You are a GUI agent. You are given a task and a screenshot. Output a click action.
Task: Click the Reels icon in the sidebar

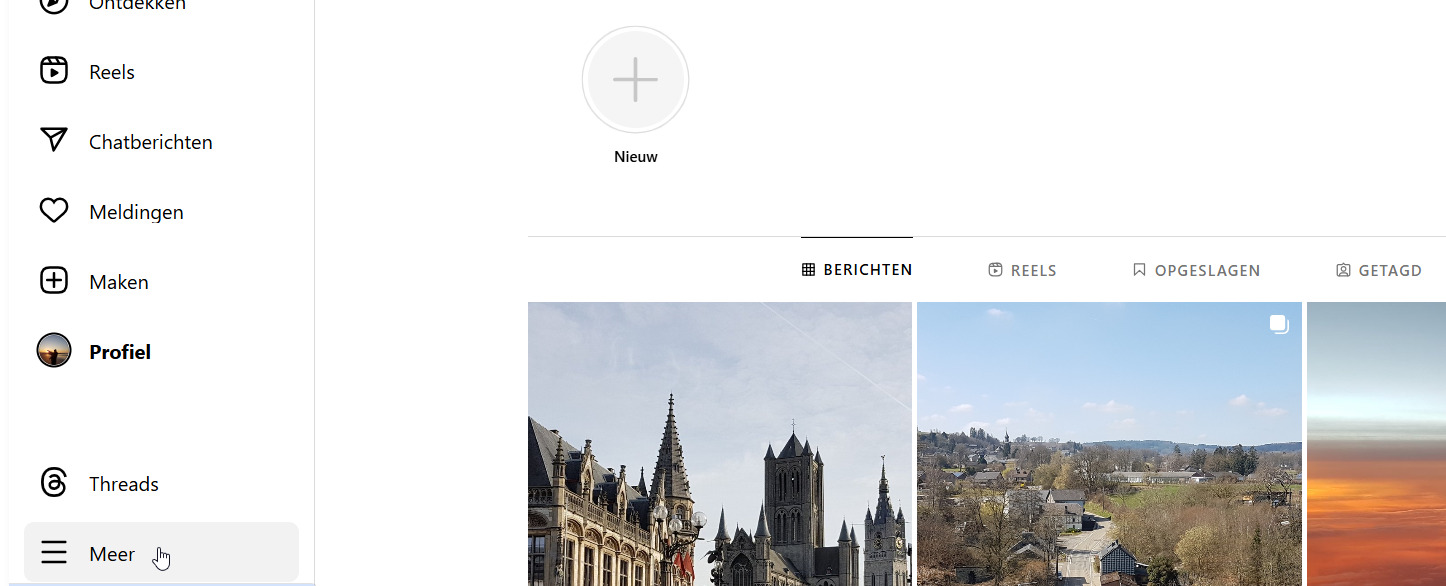click(54, 71)
